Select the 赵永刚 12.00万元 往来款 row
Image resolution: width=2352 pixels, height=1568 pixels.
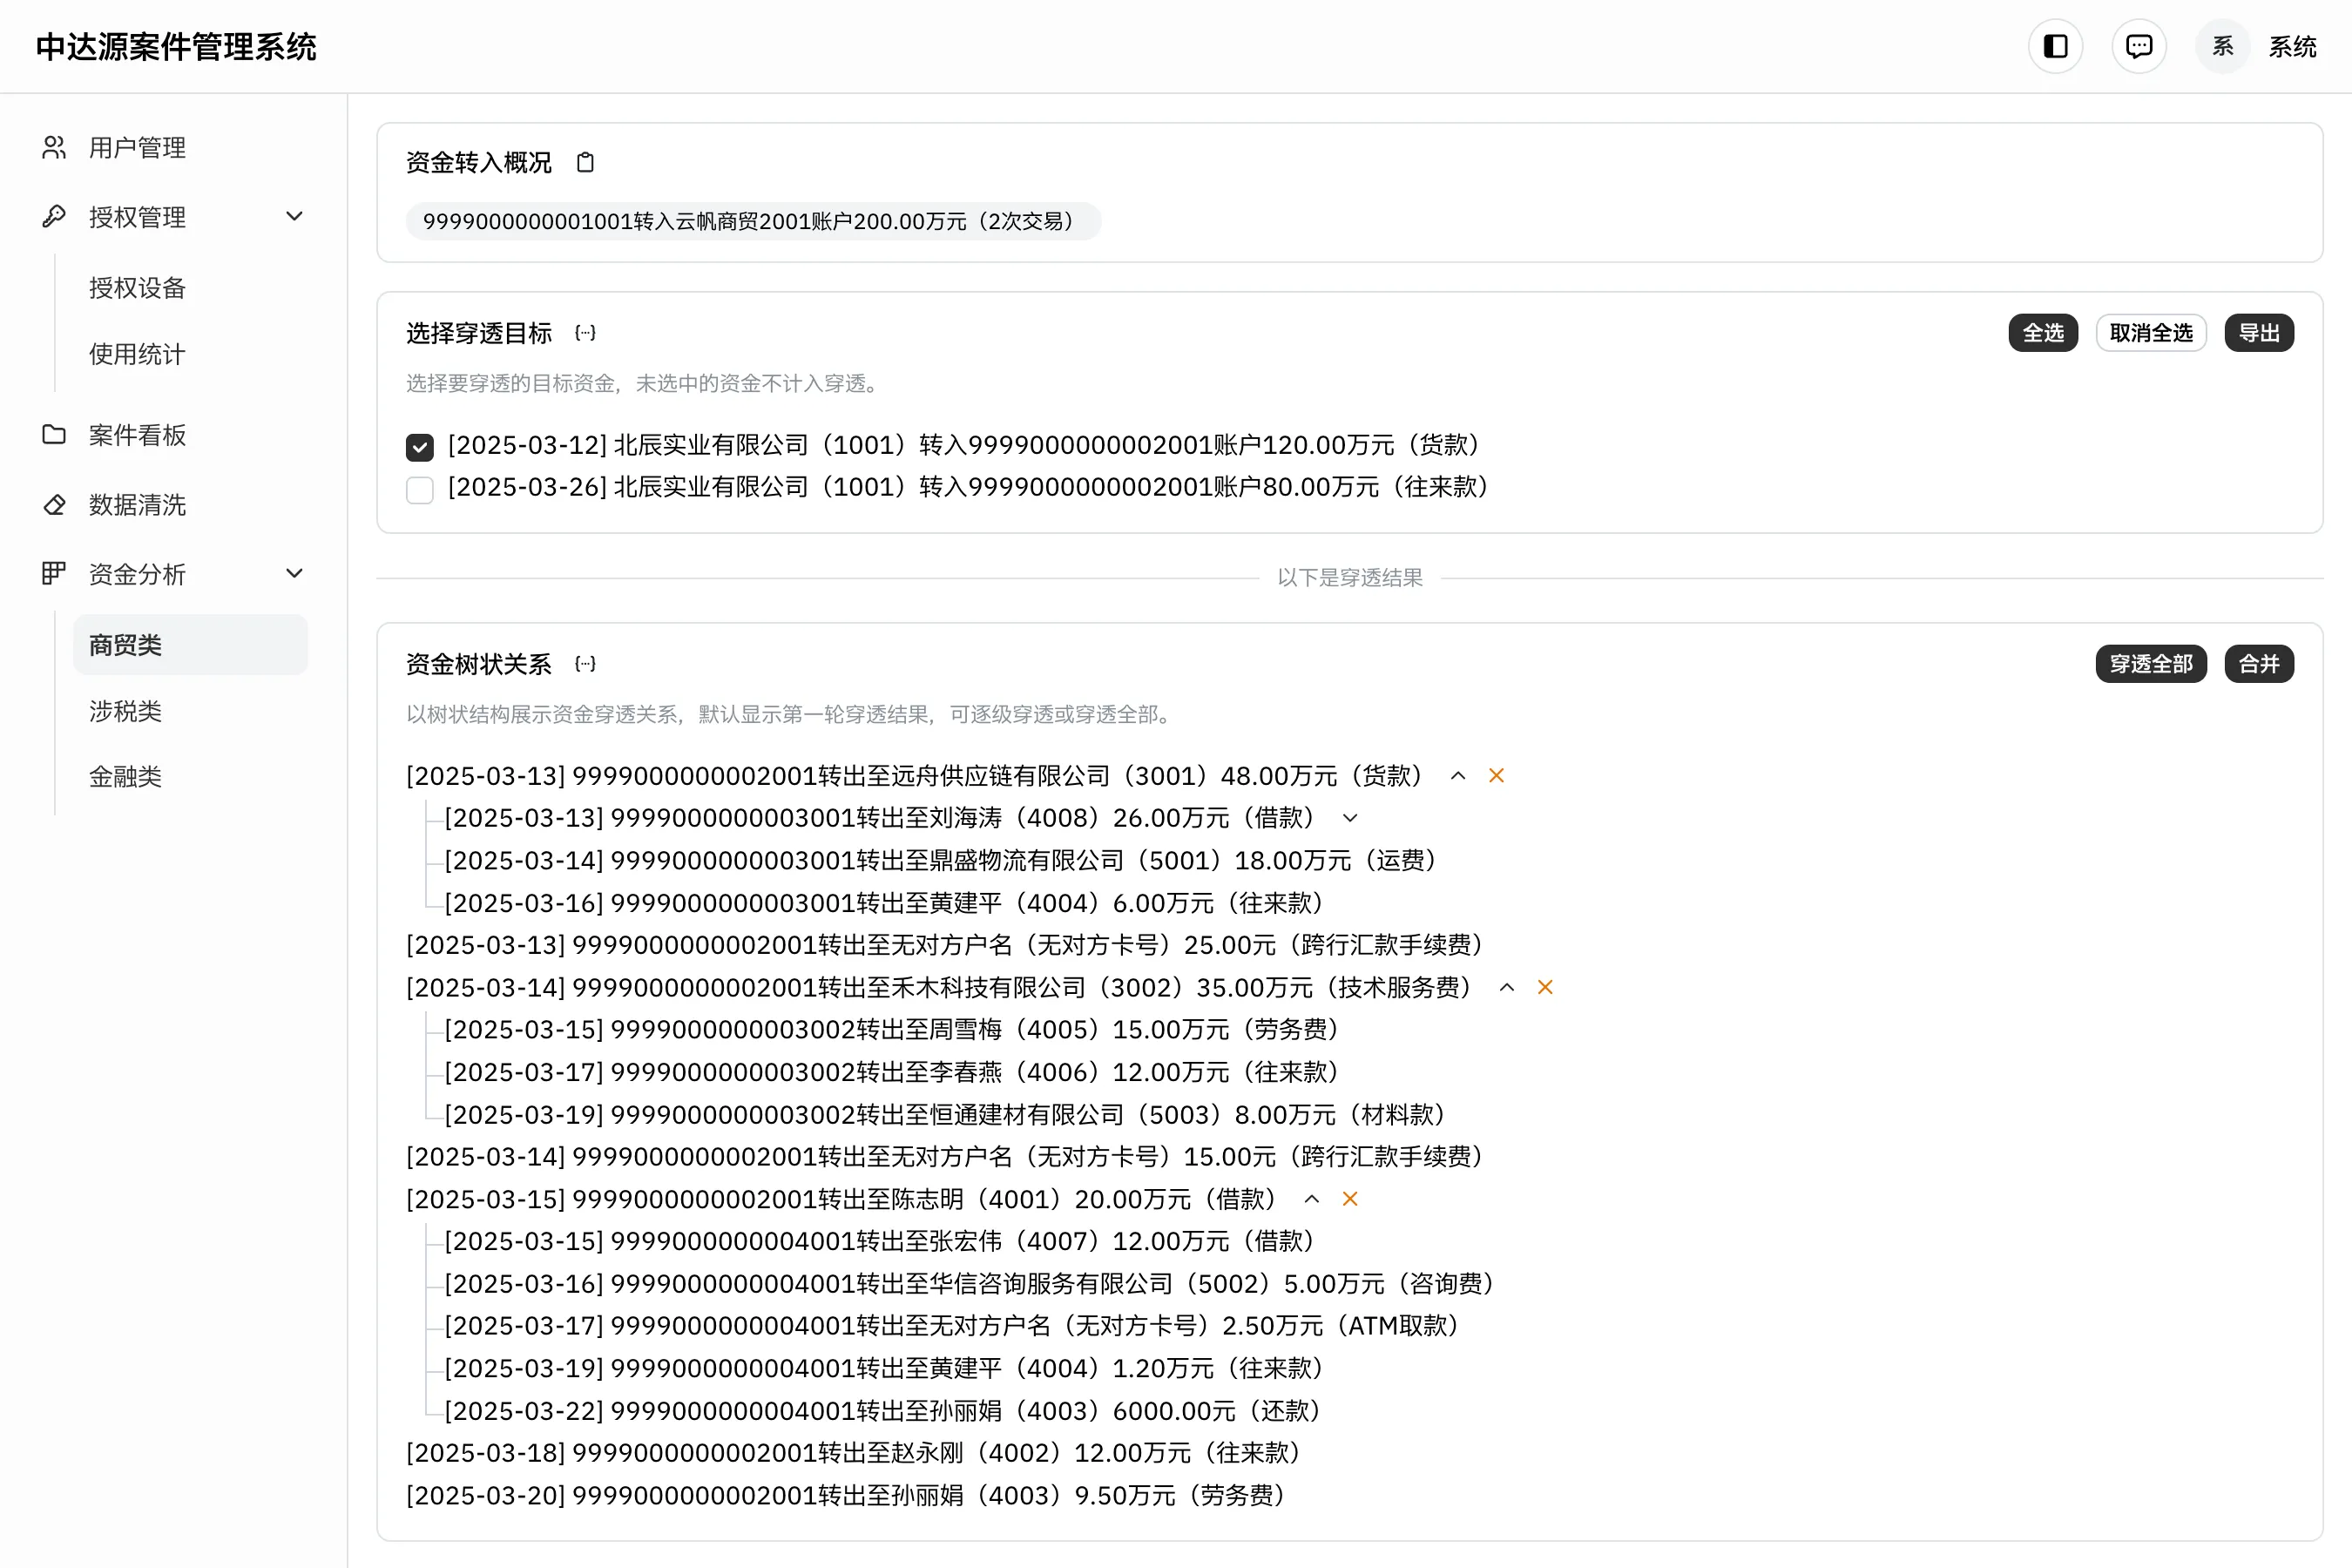point(854,1453)
